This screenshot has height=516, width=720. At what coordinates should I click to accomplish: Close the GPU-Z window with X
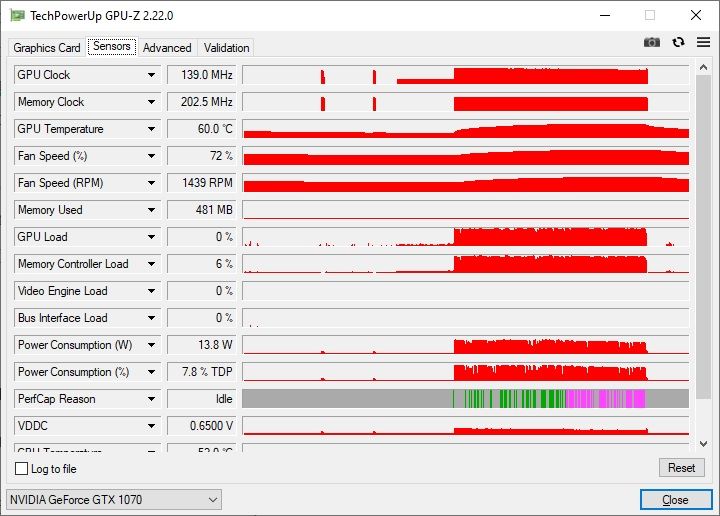tap(696, 15)
